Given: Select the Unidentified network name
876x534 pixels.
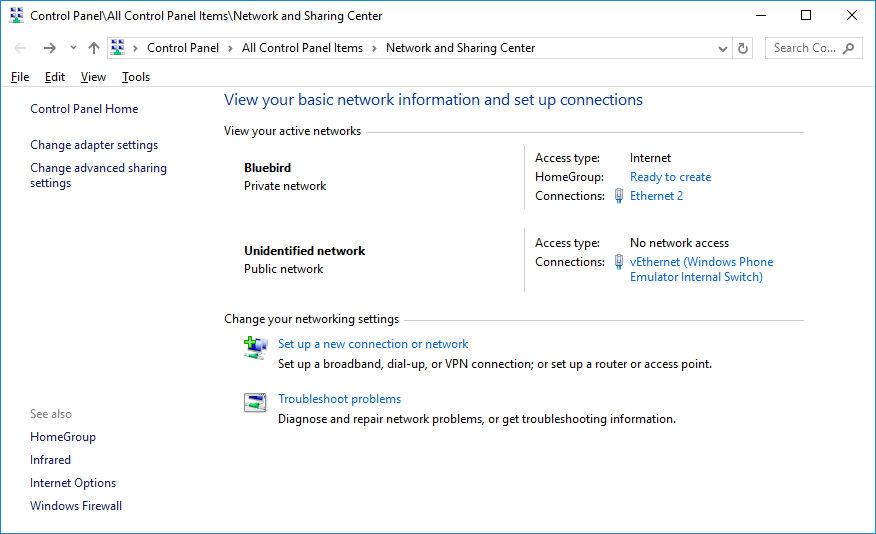Looking at the screenshot, I should click(x=304, y=251).
